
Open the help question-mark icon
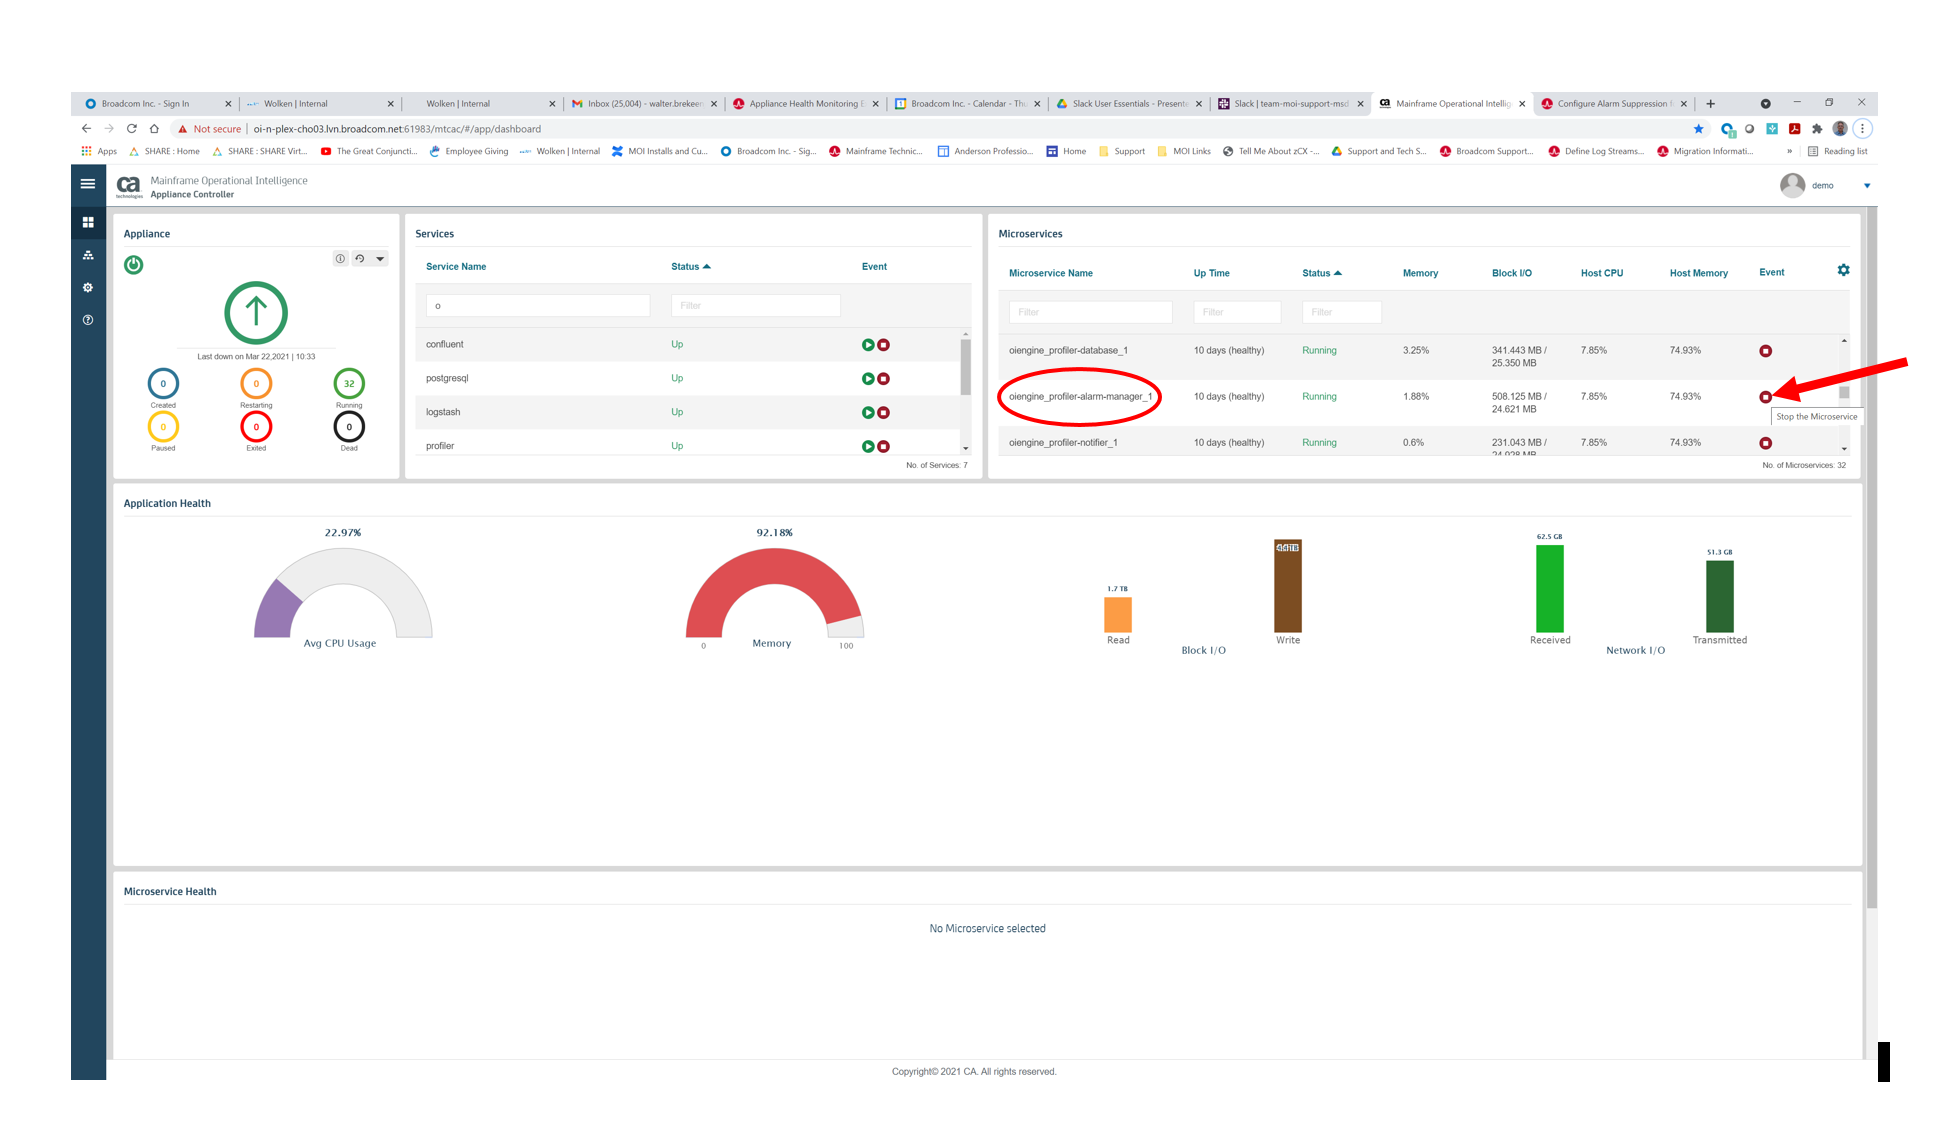(x=88, y=320)
